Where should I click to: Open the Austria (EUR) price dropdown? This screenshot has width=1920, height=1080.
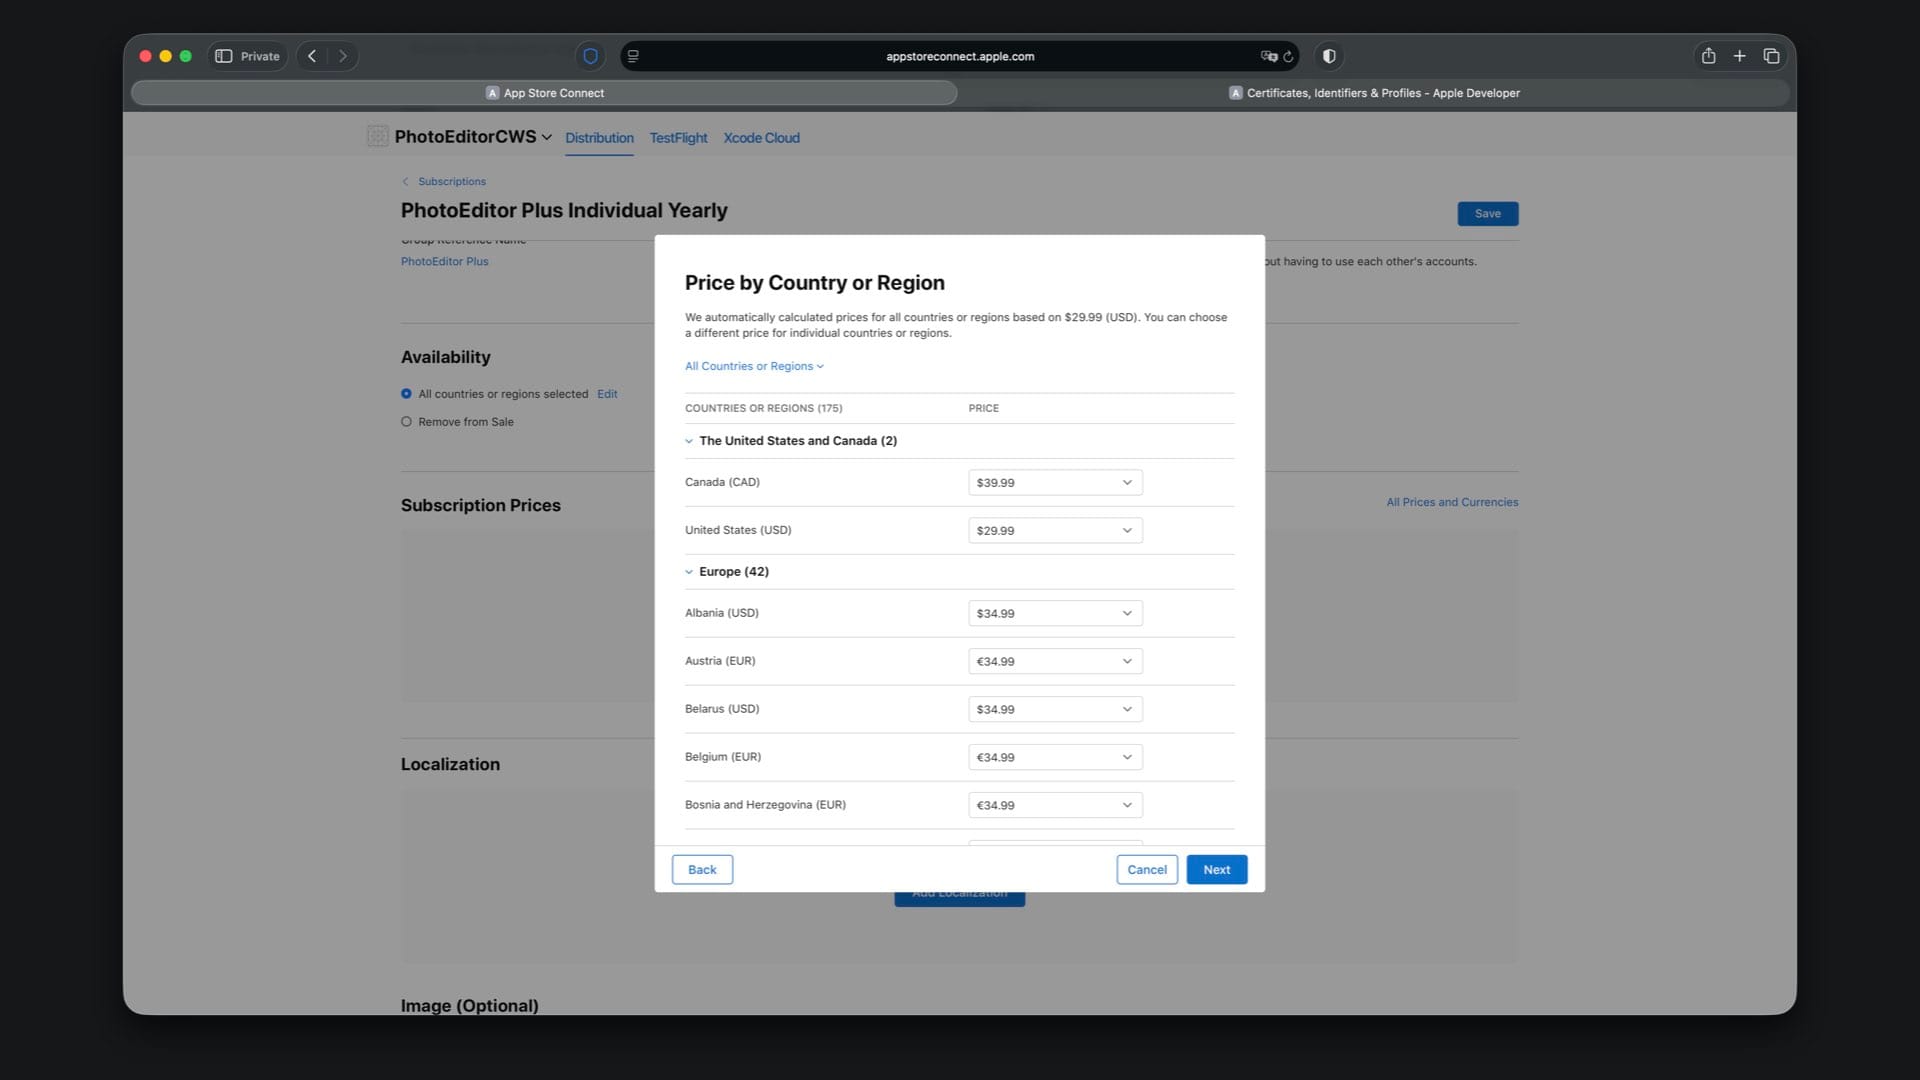pos(1054,661)
